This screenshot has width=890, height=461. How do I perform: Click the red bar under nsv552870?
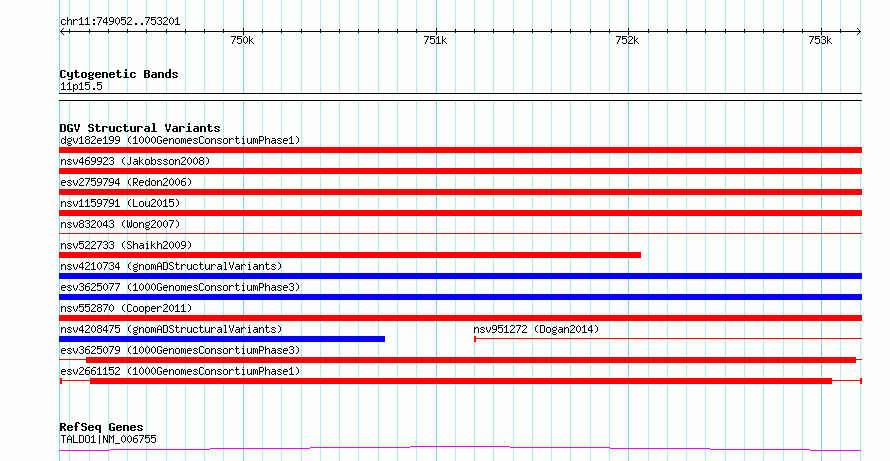pyautogui.click(x=460, y=318)
